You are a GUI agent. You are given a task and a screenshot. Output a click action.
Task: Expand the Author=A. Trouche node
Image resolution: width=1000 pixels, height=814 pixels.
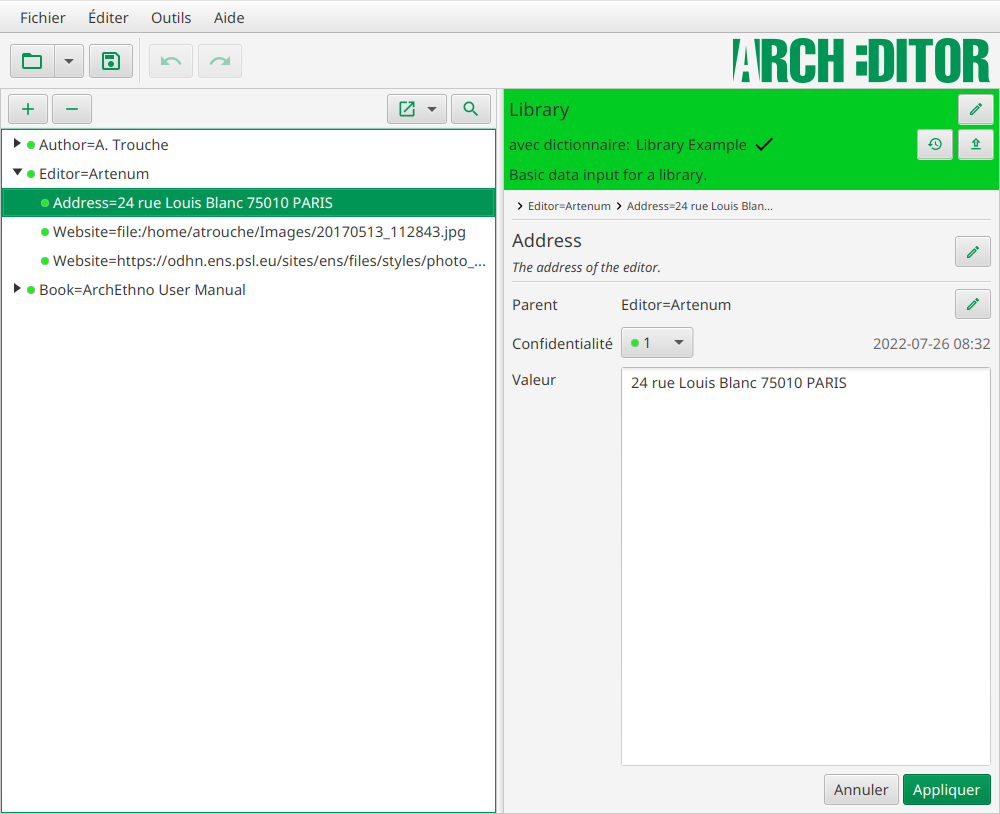[17, 144]
